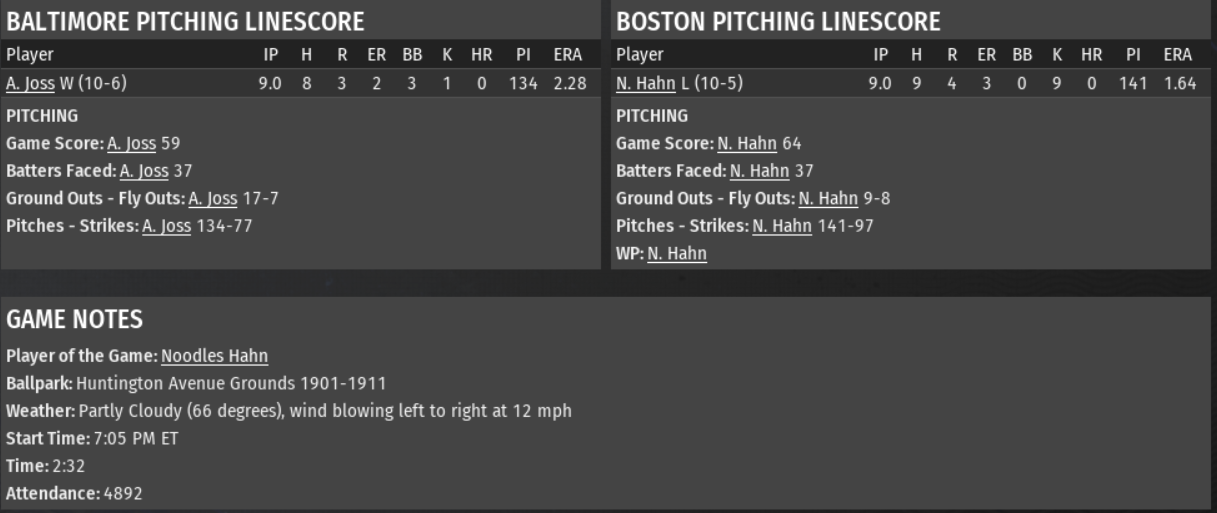Click the Baltimore Pitching Linescore heading
Screen dimensions: 1217x513
click(185, 21)
